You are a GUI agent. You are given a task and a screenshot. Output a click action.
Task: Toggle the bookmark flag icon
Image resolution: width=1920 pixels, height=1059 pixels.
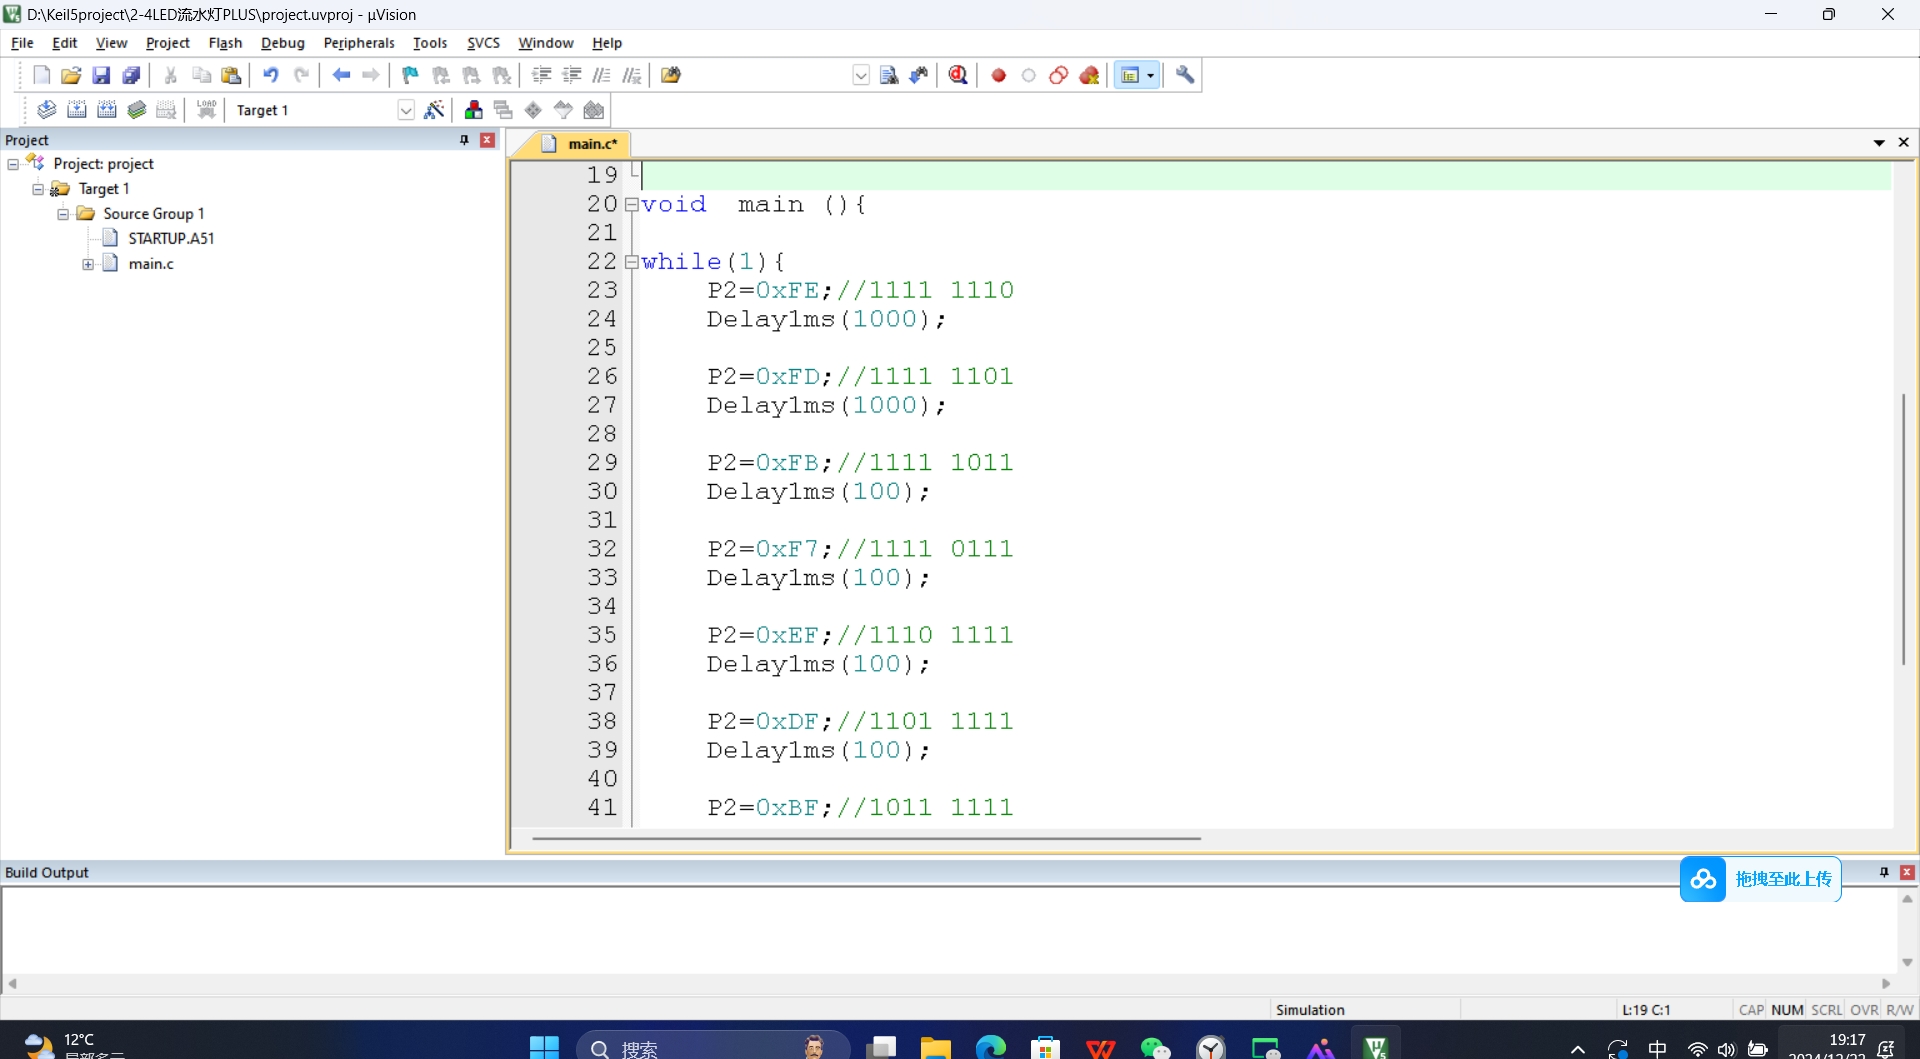(410, 75)
